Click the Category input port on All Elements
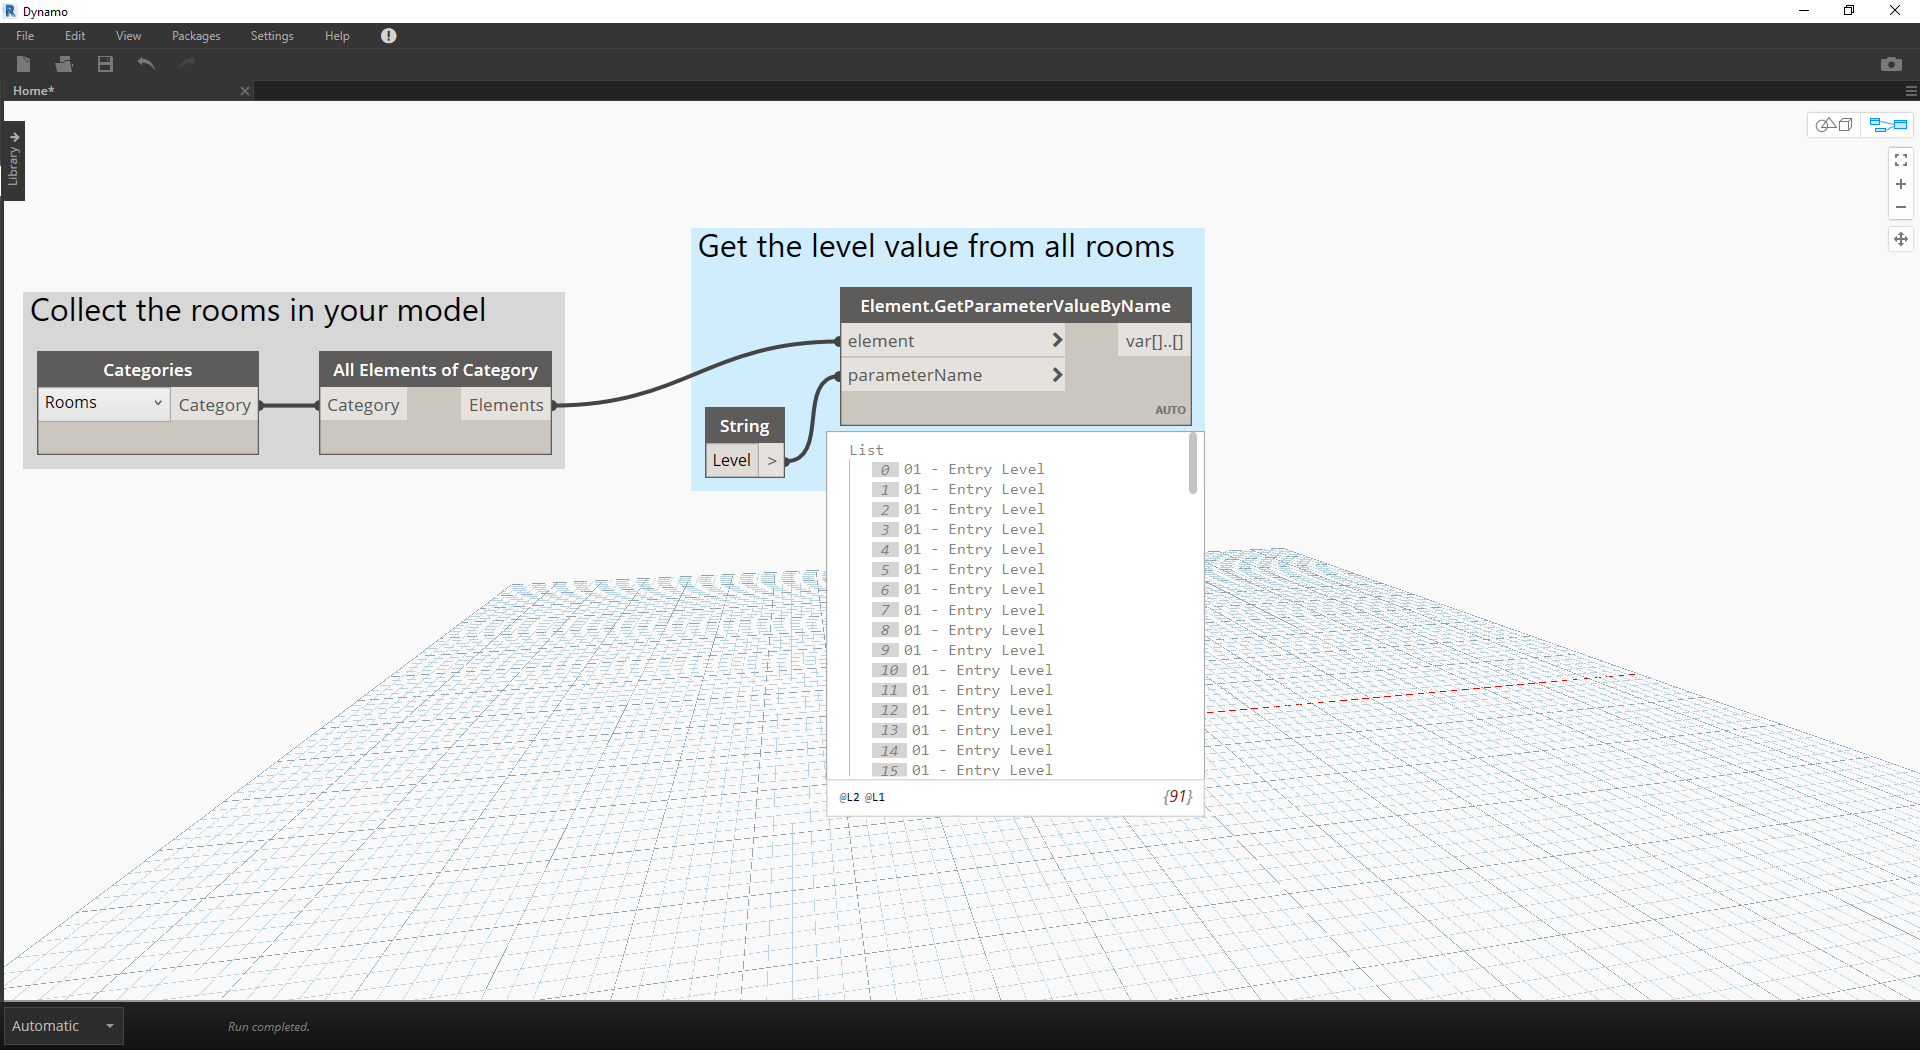This screenshot has width=1920, height=1050. tap(363, 405)
